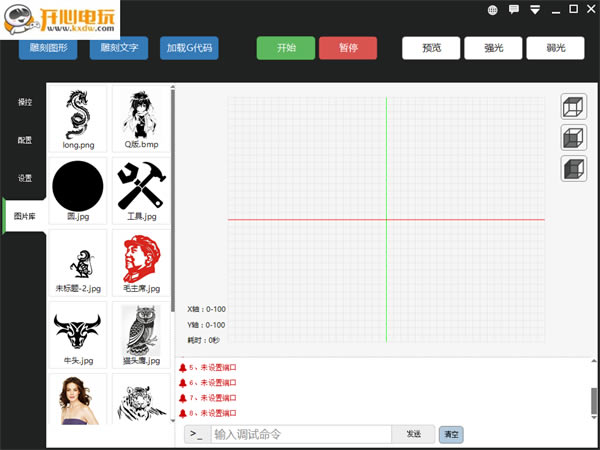
Task: Select the wireframe cube view icon
Action: click(x=574, y=106)
